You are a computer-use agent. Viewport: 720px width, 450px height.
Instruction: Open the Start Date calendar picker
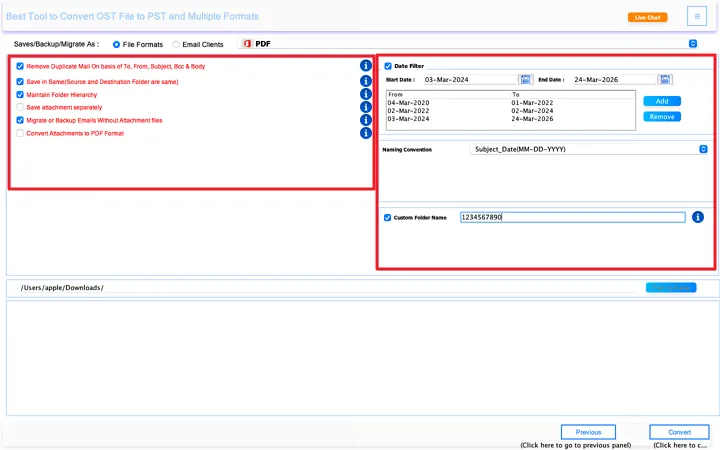click(526, 79)
